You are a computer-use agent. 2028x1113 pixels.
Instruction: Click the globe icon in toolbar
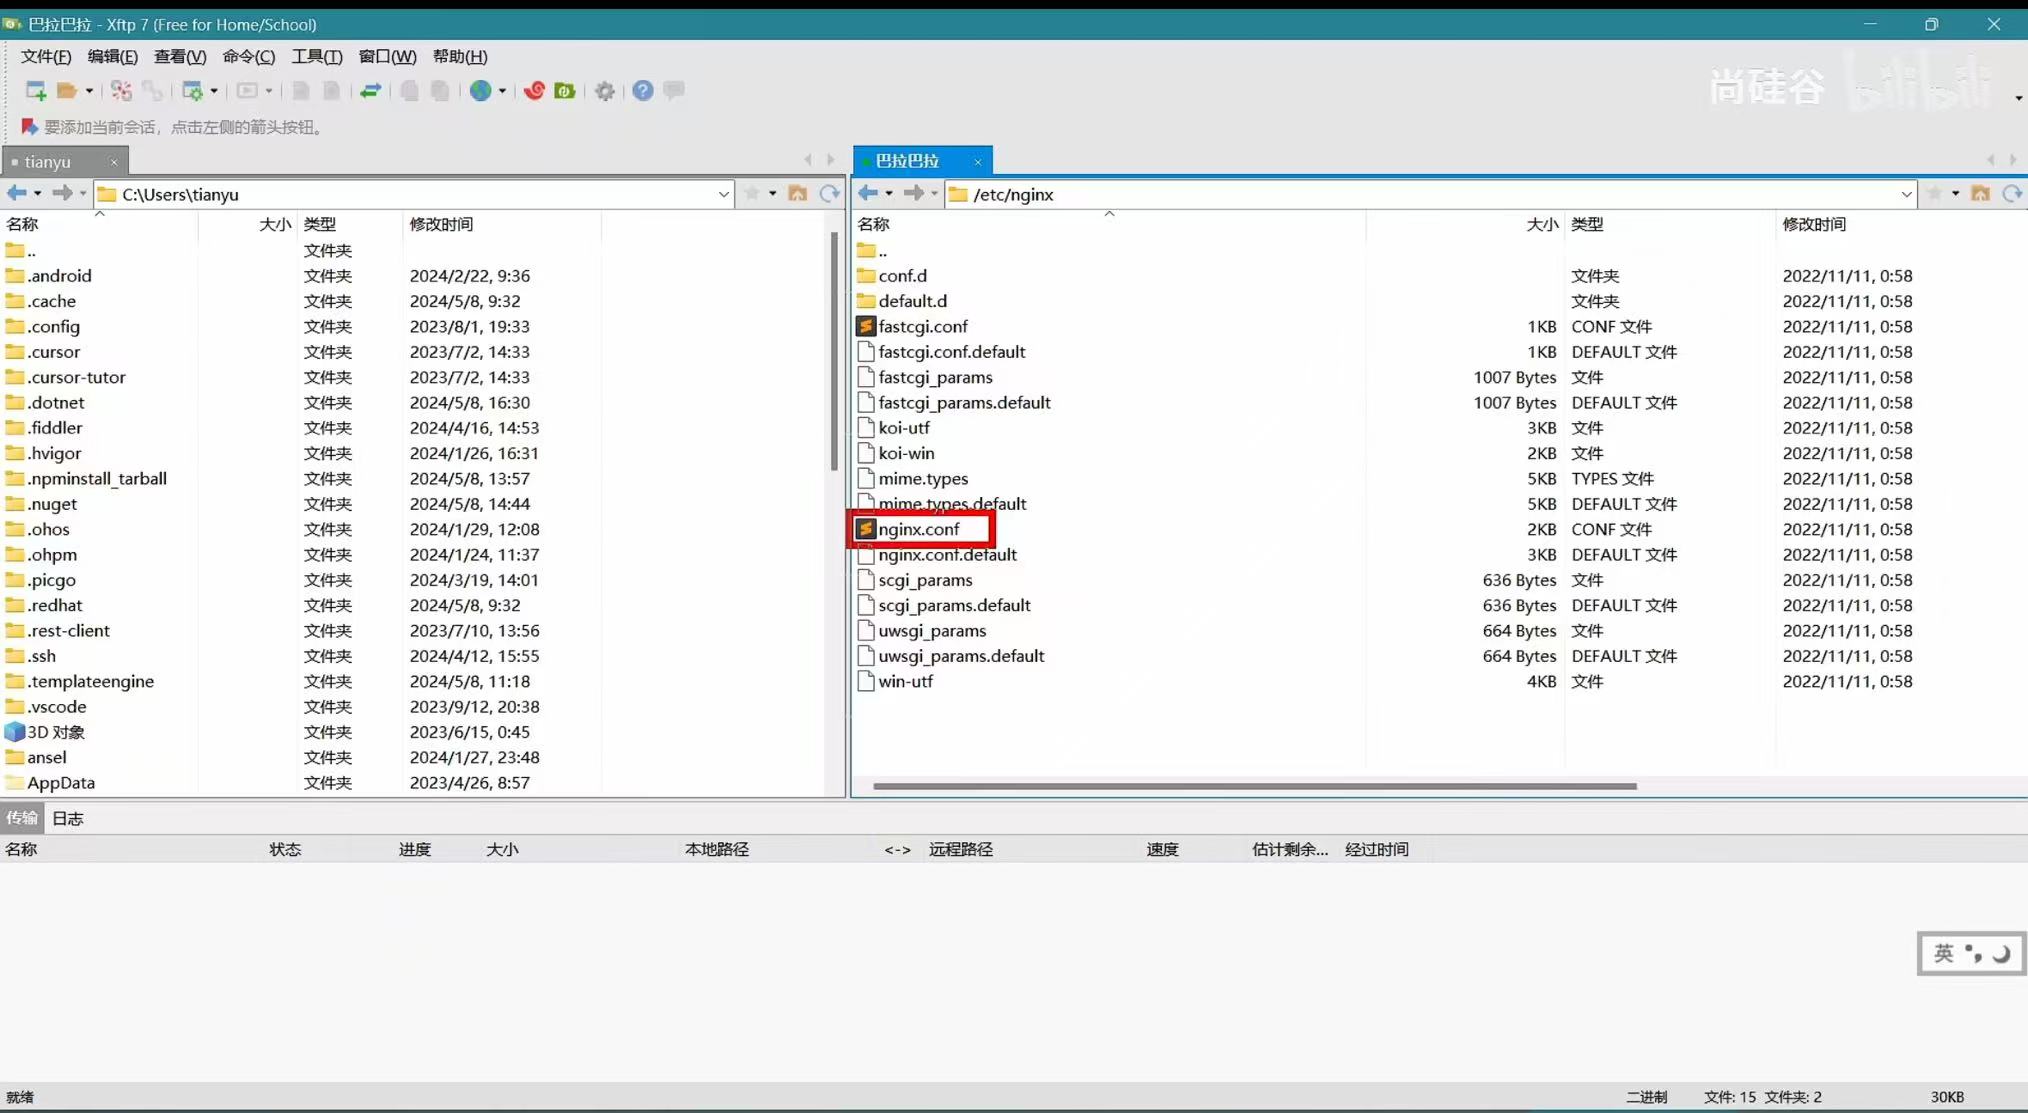[x=481, y=91]
